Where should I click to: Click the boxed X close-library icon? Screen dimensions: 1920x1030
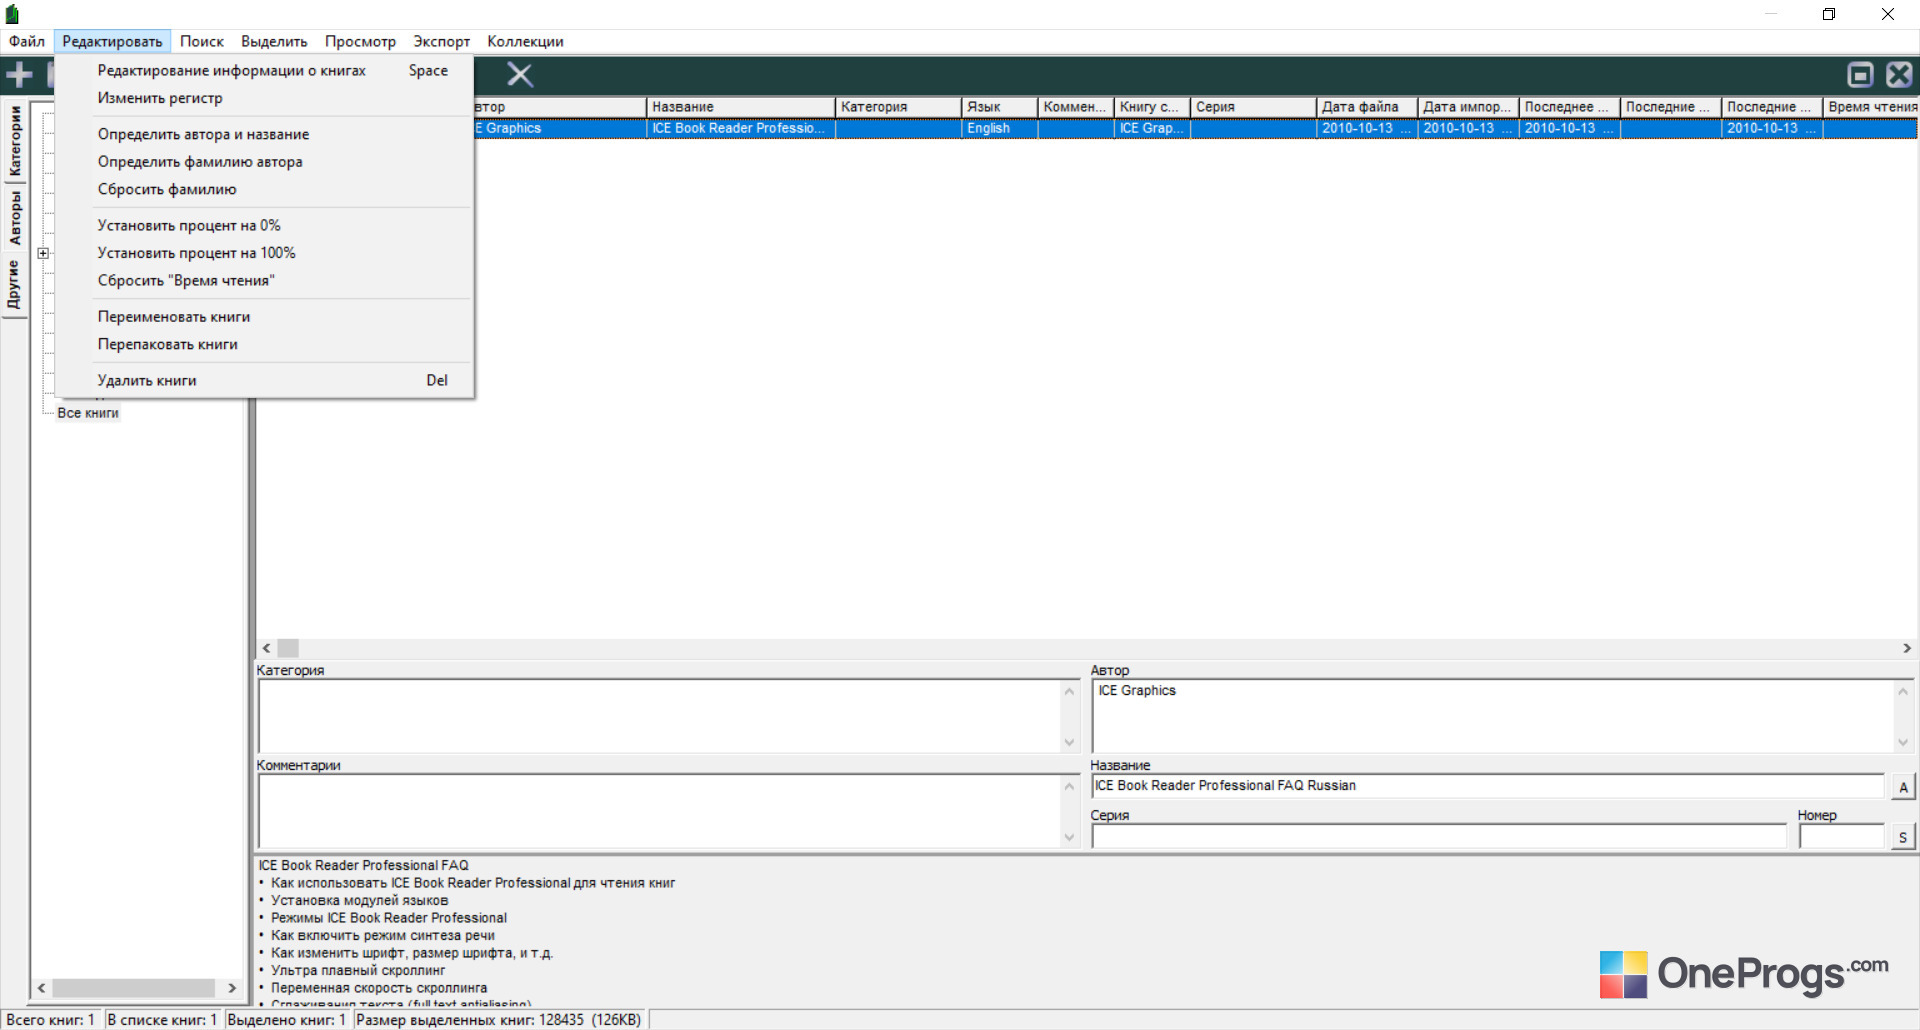click(x=1899, y=75)
